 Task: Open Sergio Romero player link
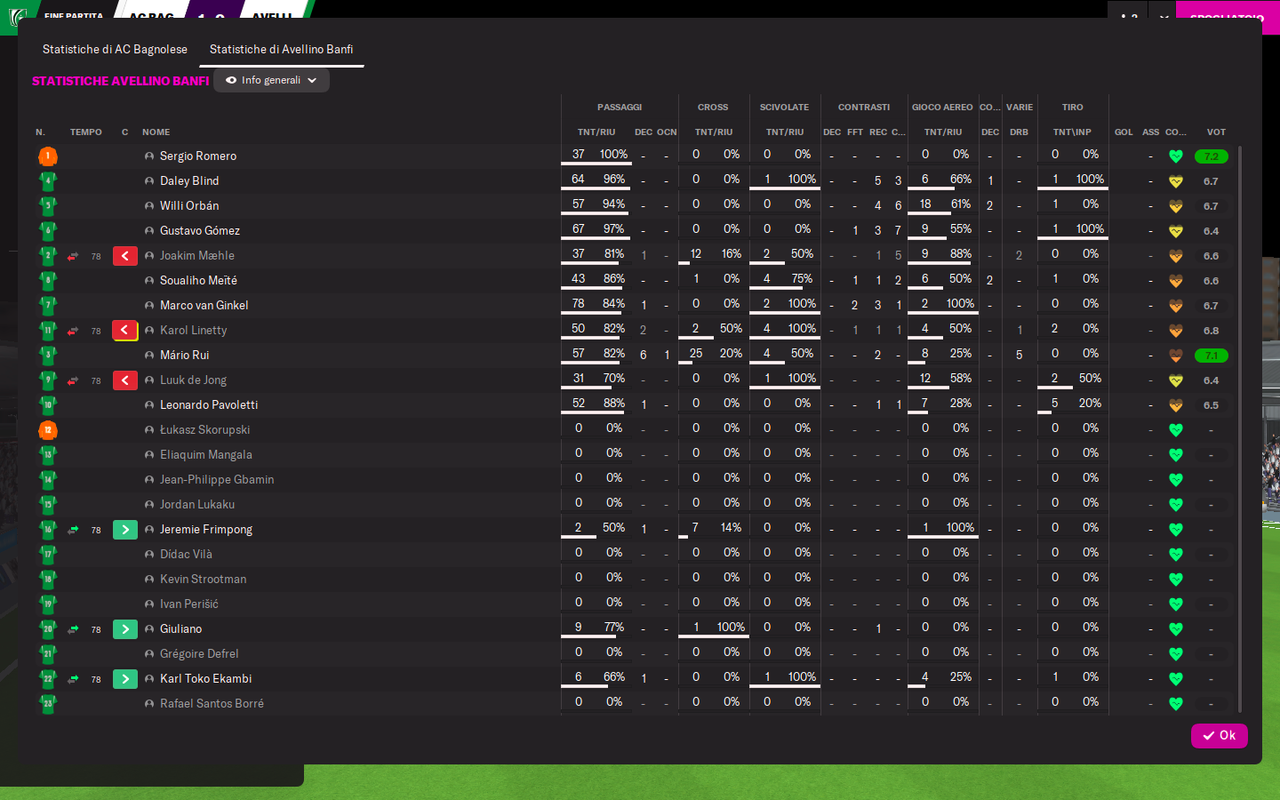point(198,156)
